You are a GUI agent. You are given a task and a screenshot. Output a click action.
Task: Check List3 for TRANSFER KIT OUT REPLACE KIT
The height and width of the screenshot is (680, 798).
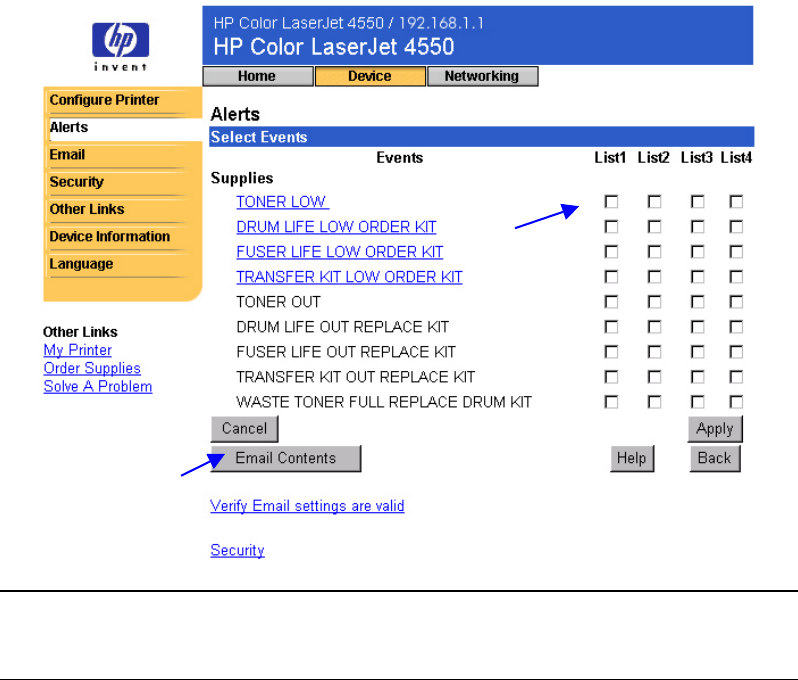698,377
